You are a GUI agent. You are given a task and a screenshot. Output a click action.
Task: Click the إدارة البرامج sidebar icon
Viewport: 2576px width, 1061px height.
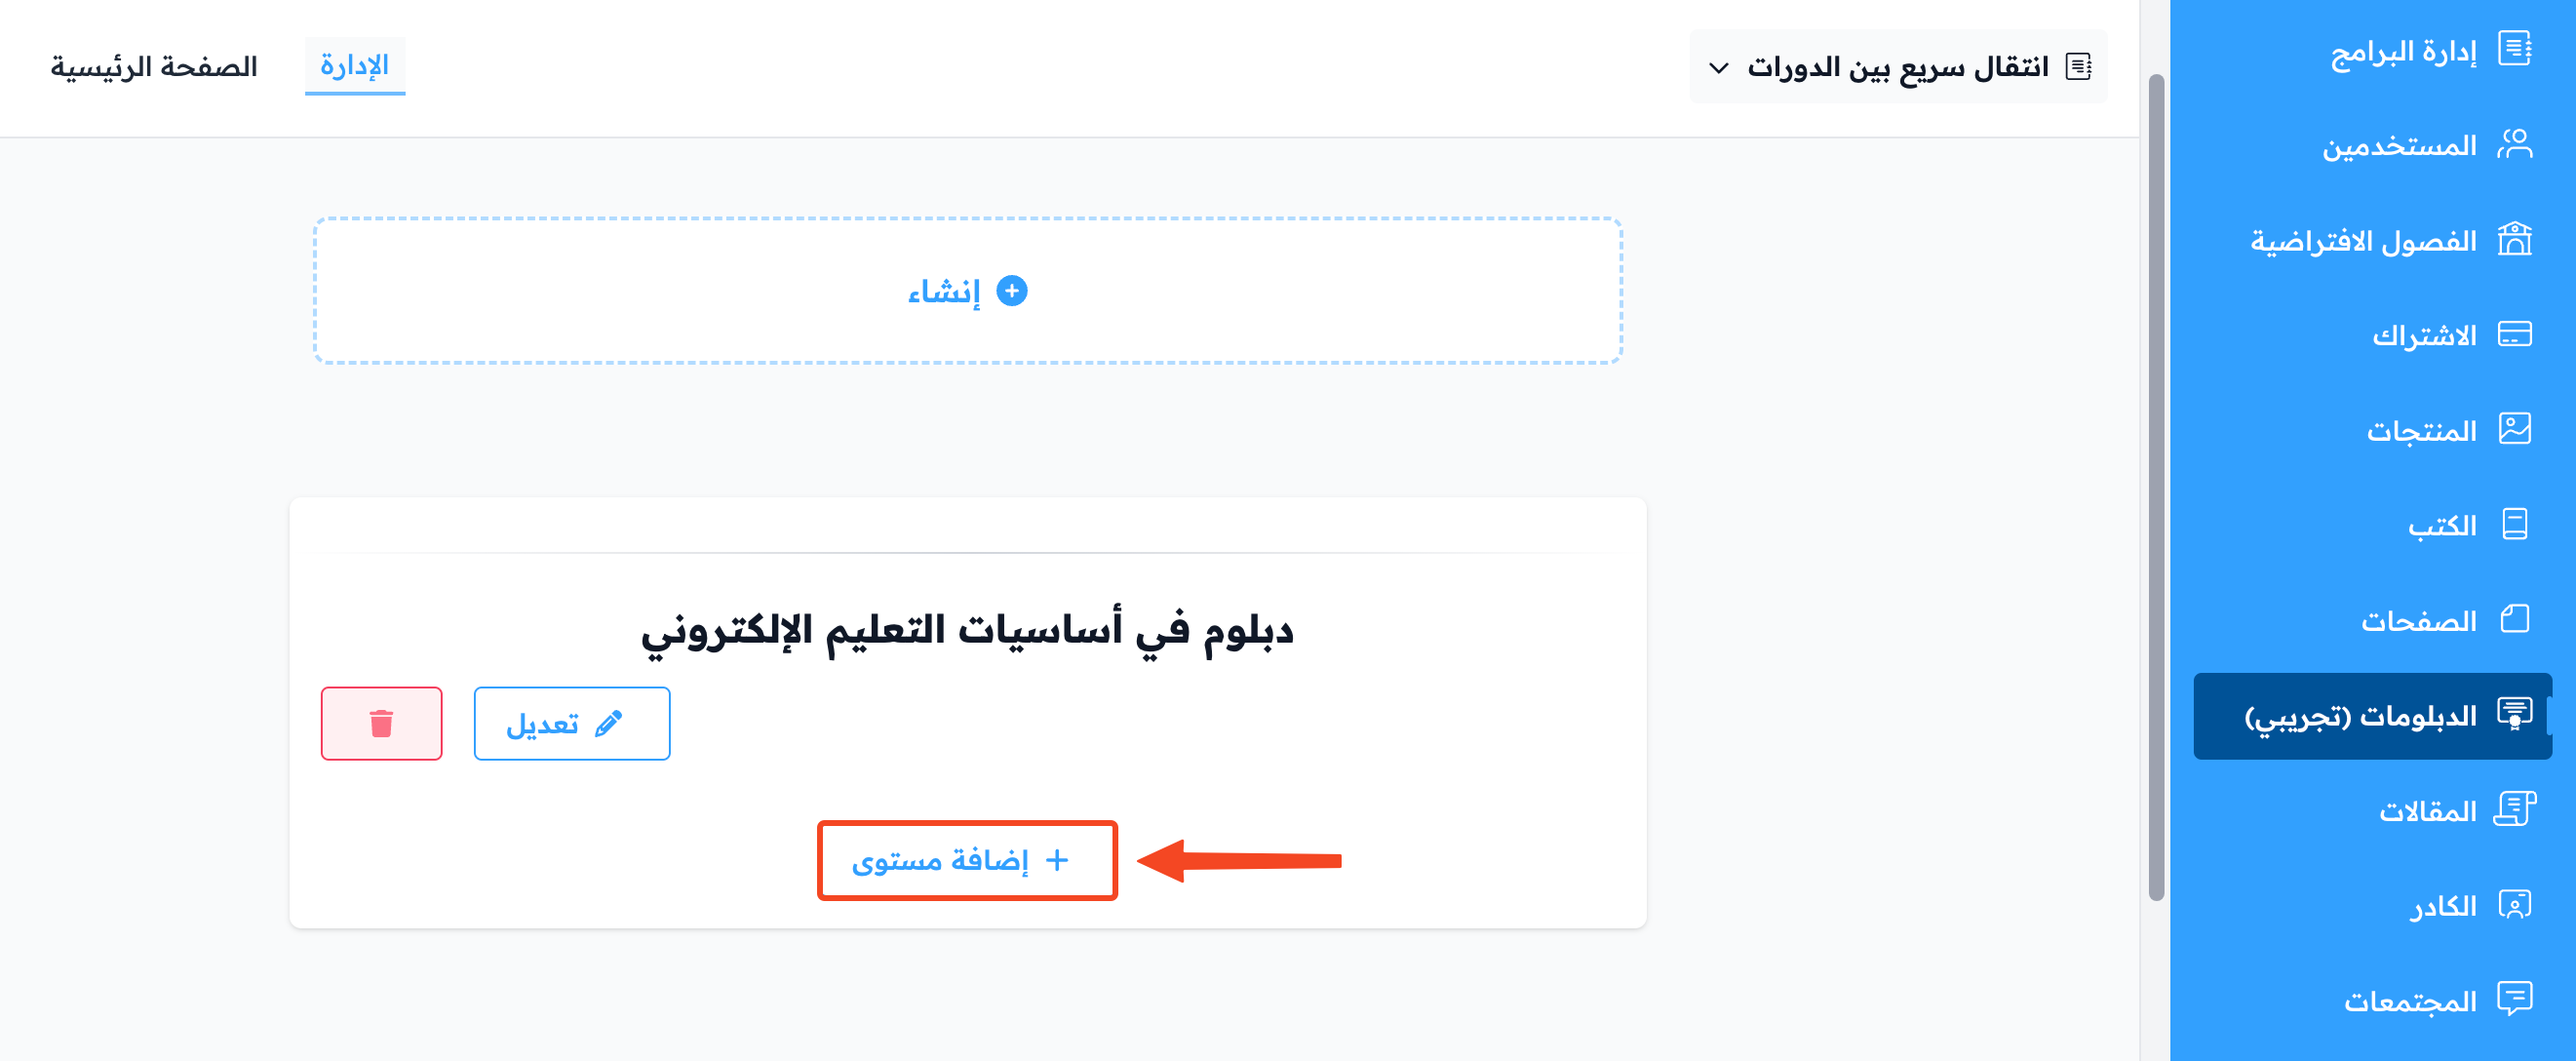click(2514, 49)
